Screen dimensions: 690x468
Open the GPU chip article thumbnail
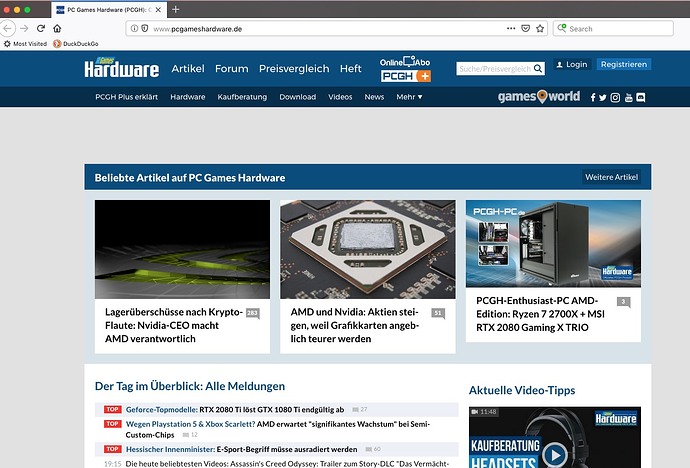pos(368,249)
